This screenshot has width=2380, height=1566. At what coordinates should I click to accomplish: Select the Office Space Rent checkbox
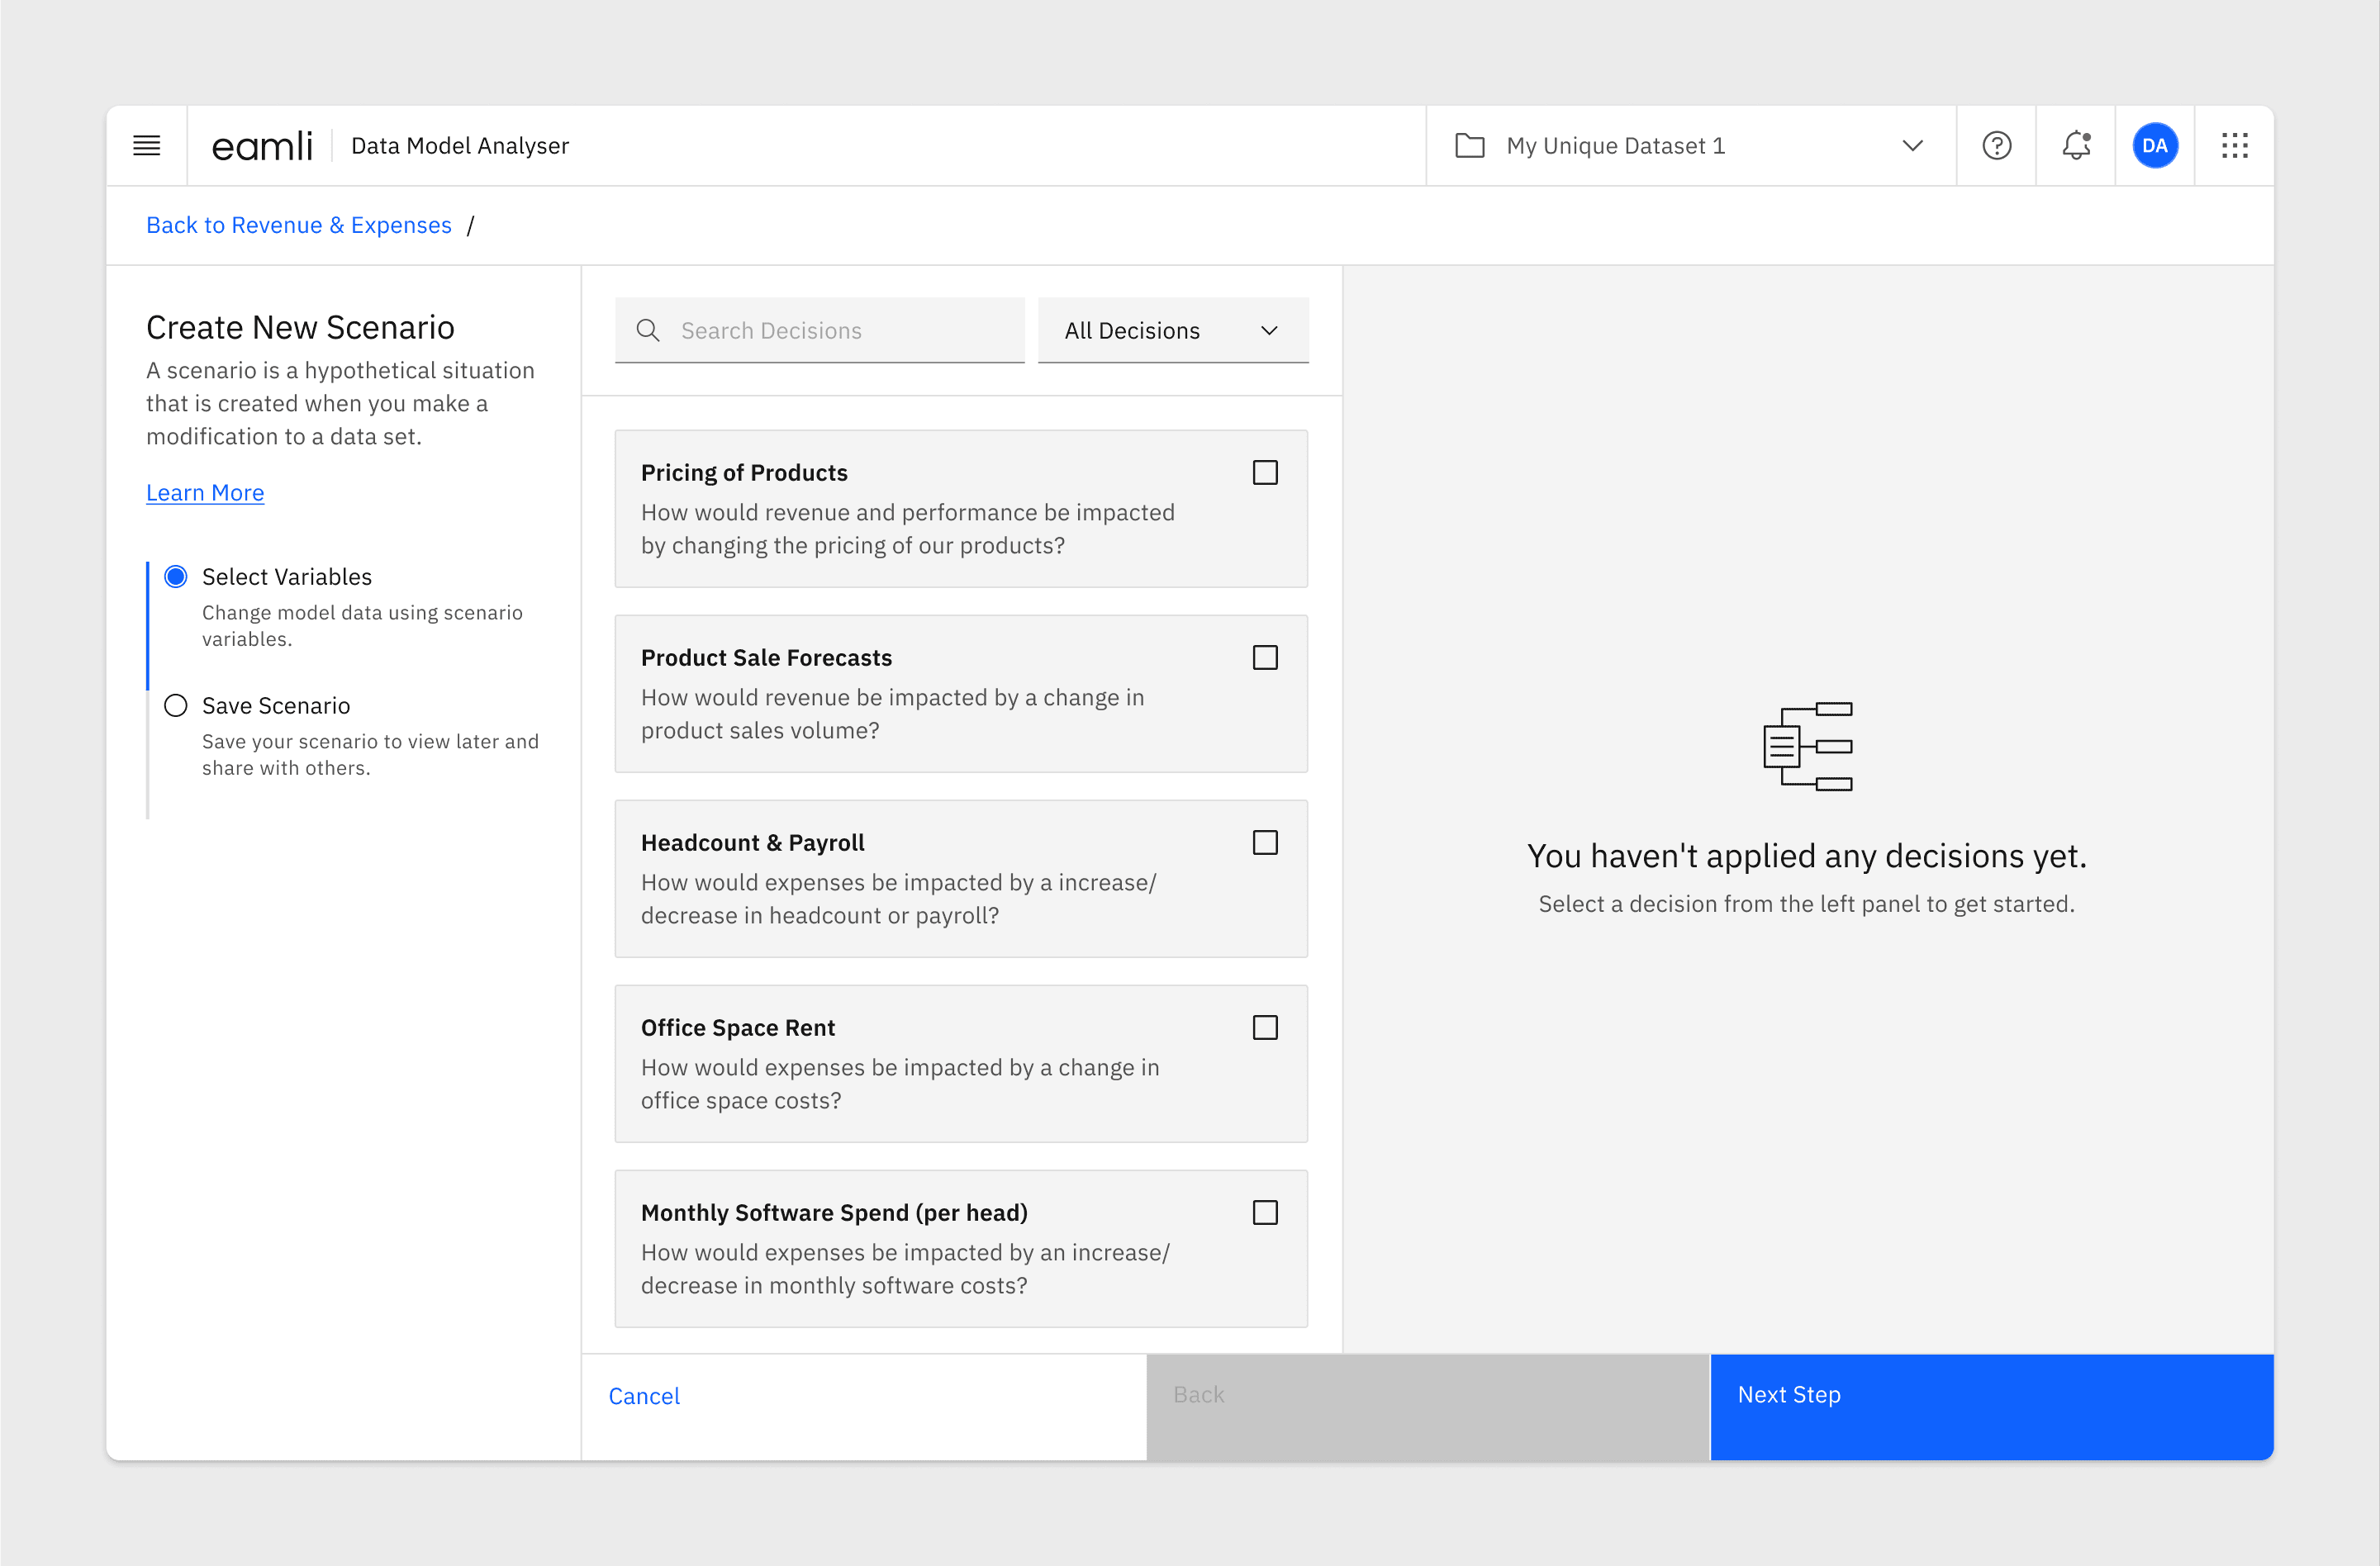(x=1265, y=1028)
